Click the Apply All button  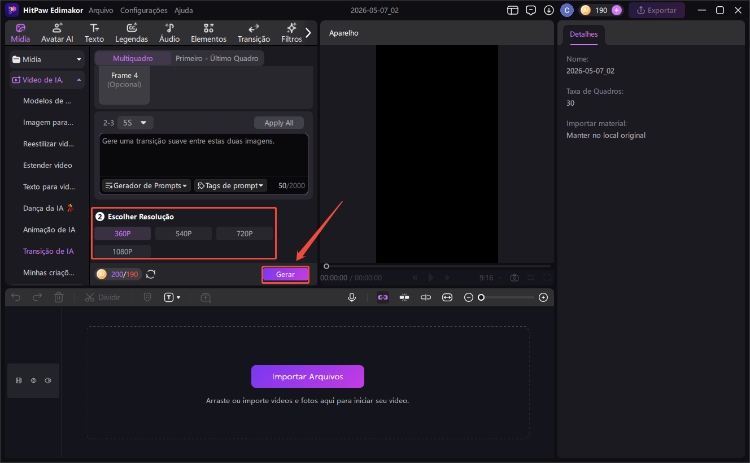coord(279,123)
